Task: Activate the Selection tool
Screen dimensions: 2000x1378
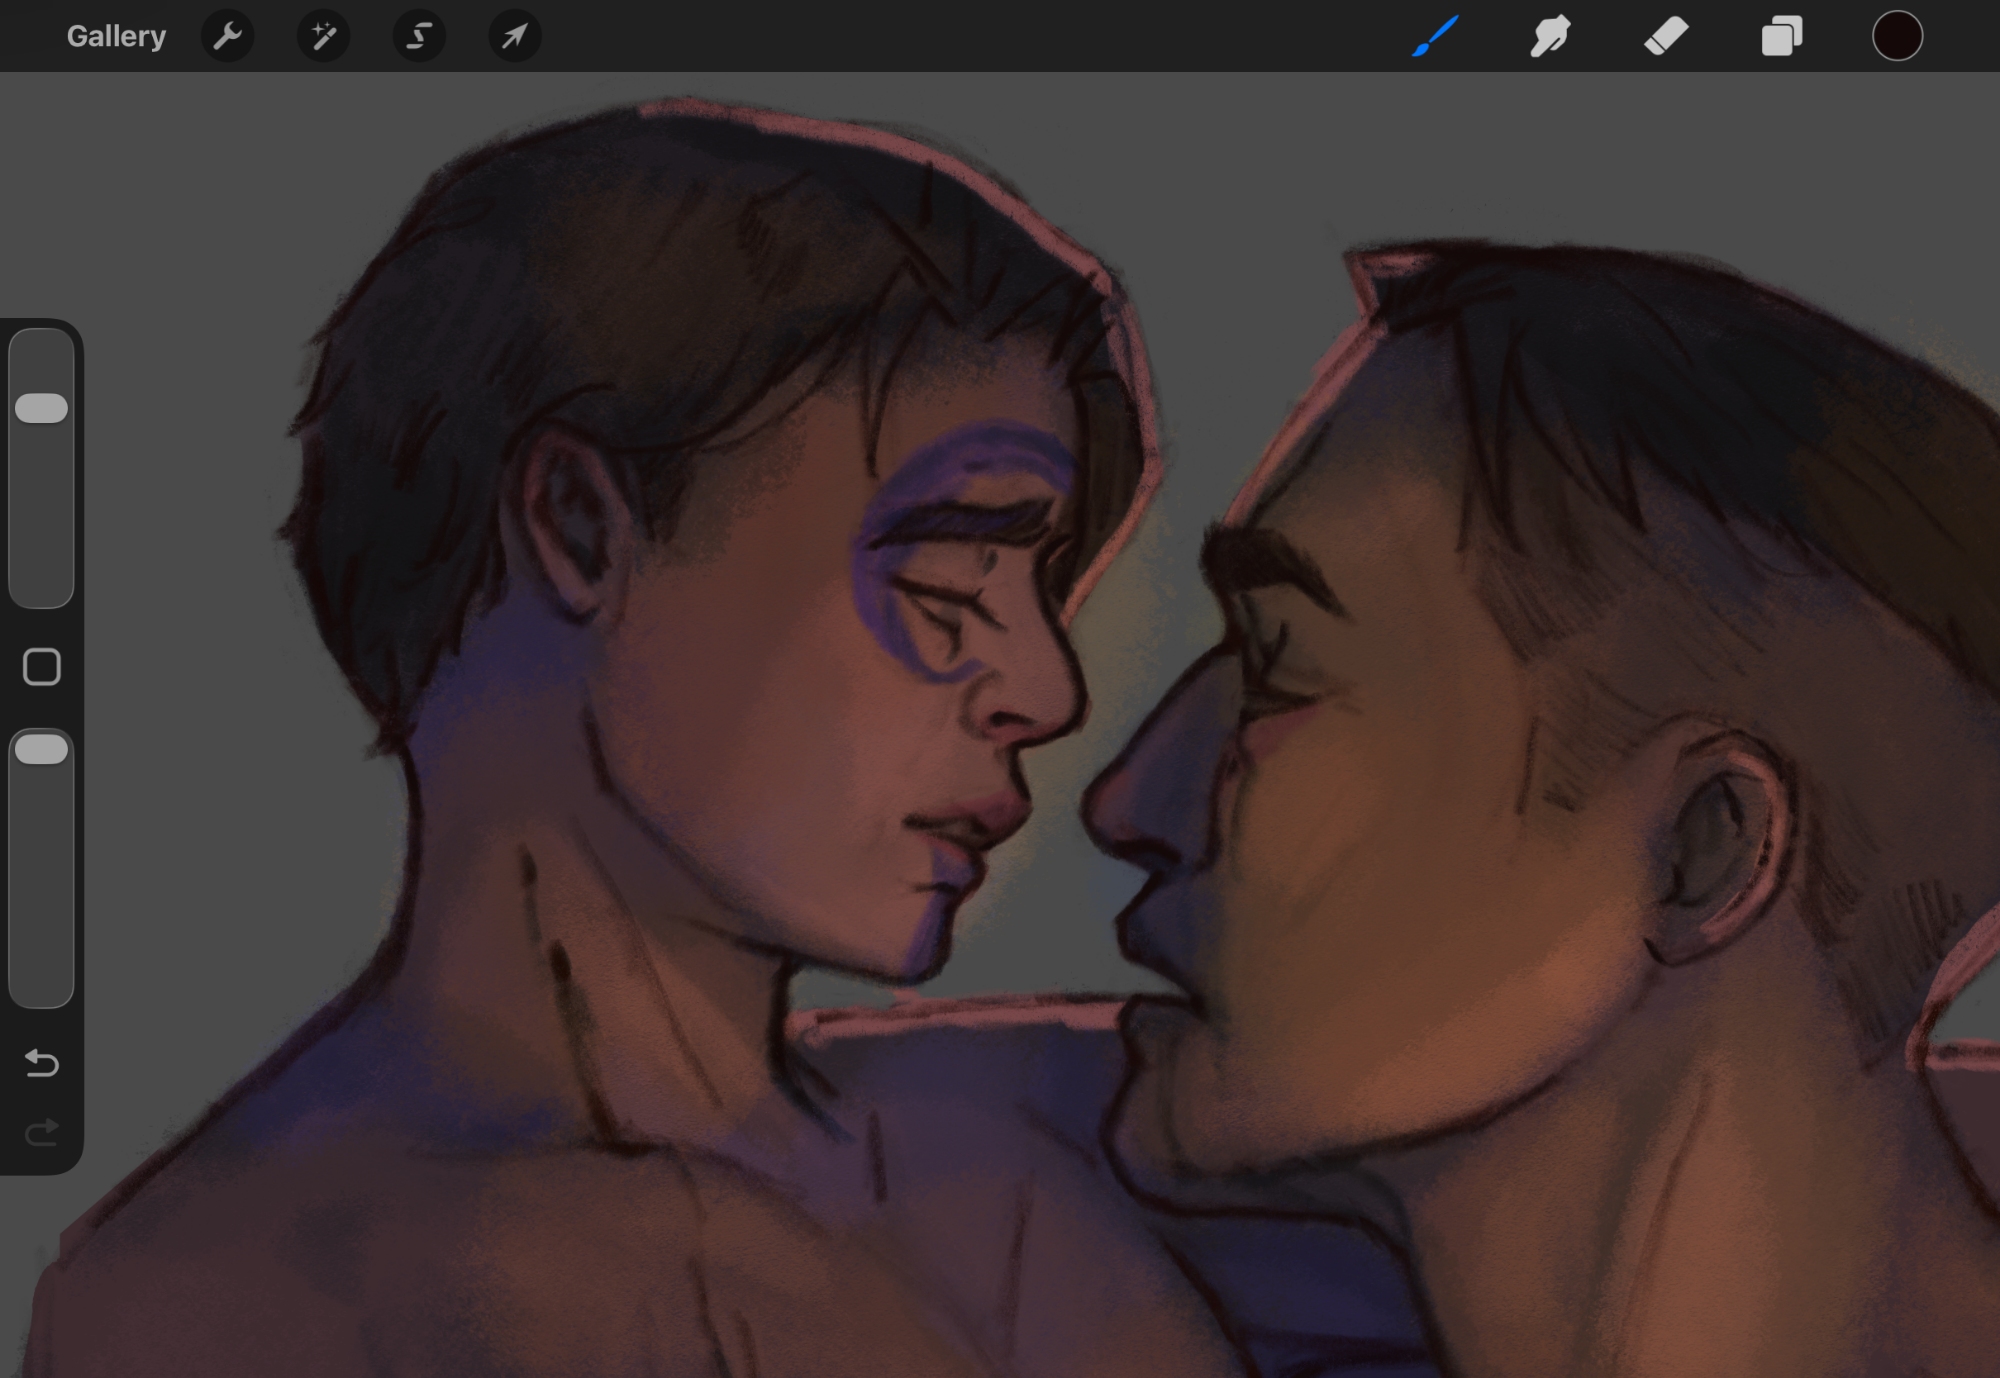Action: coord(419,37)
